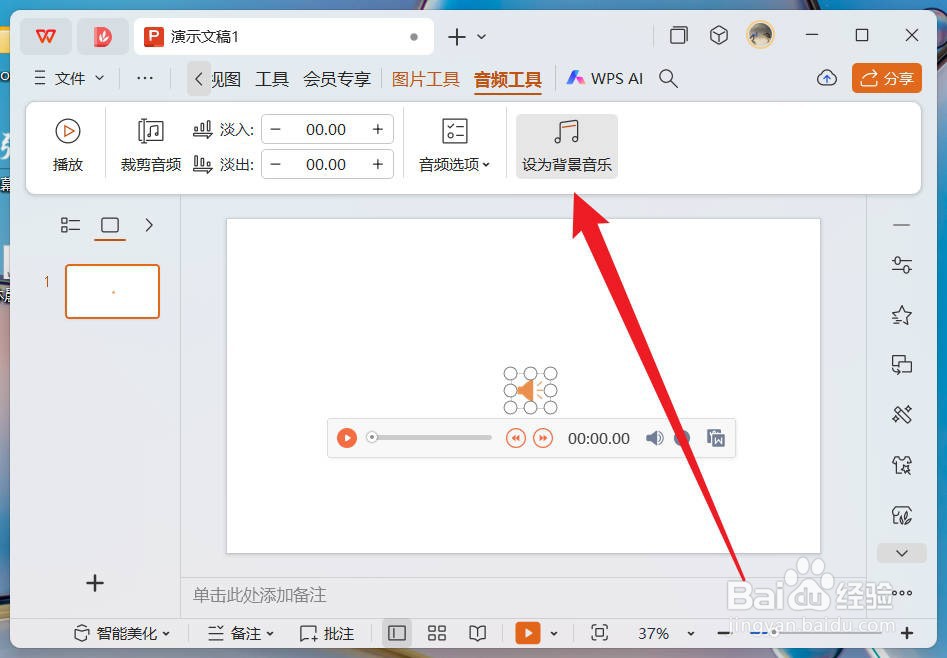This screenshot has width=947, height=658.
Task: Switch to the 图片工具 tab
Action: pyautogui.click(x=425, y=77)
